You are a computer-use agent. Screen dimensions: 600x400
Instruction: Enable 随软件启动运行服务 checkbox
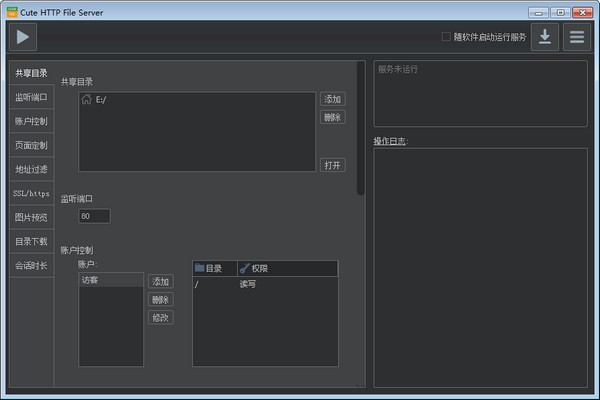point(446,37)
